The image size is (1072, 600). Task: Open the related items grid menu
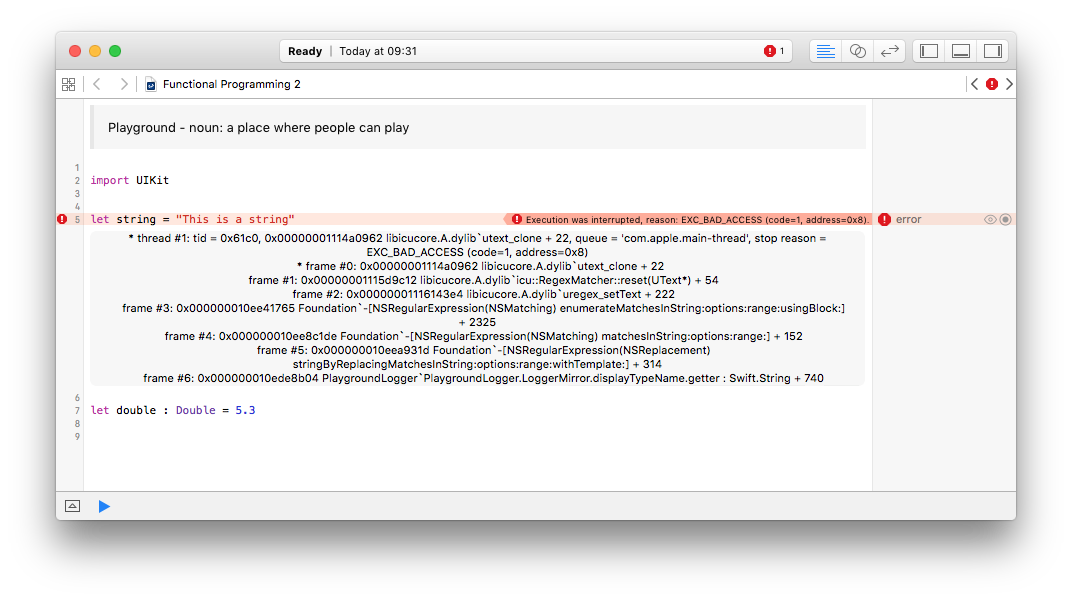click(x=68, y=84)
